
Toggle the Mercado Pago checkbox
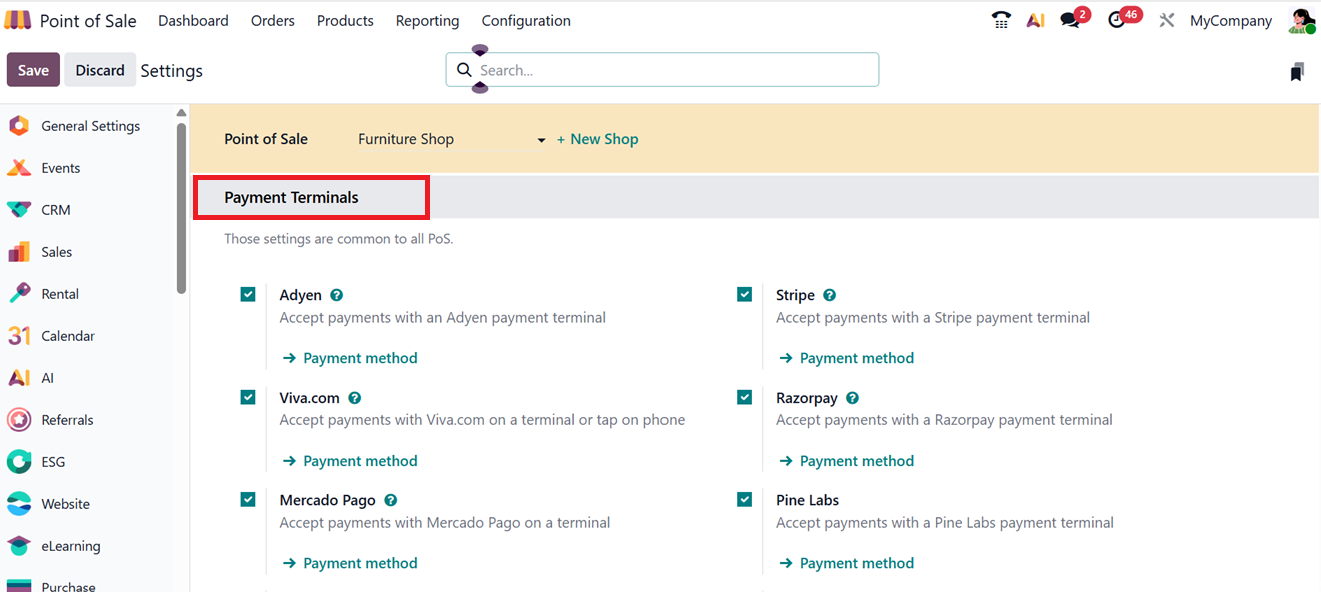(248, 499)
